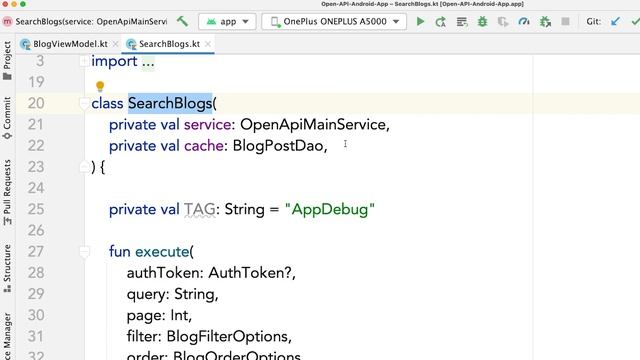Click the collapsed import ellipsis
Image resolution: width=640 pixels, height=360 pixels.
(148, 62)
